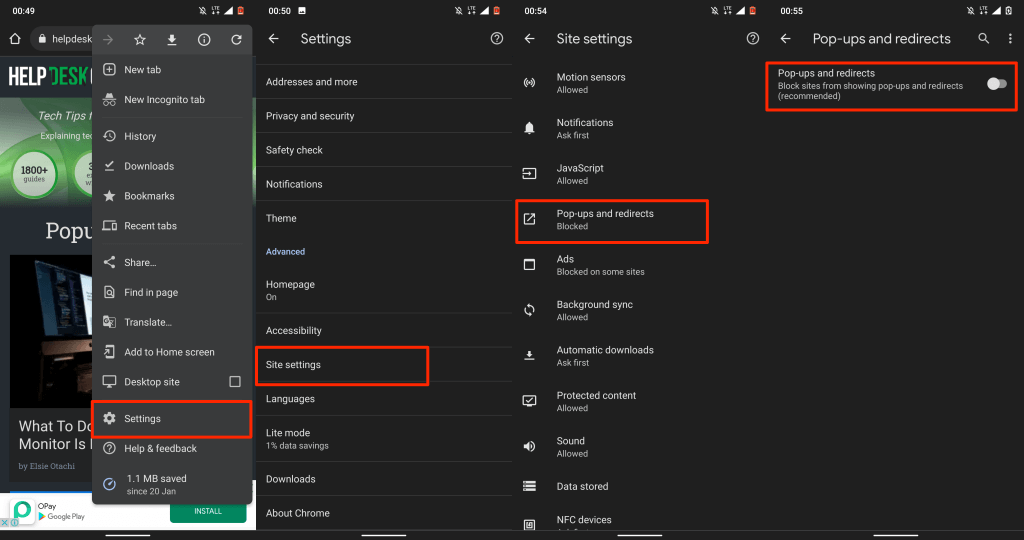Open Settings from the Chrome menu
The image size is (1024, 540).
(x=142, y=419)
